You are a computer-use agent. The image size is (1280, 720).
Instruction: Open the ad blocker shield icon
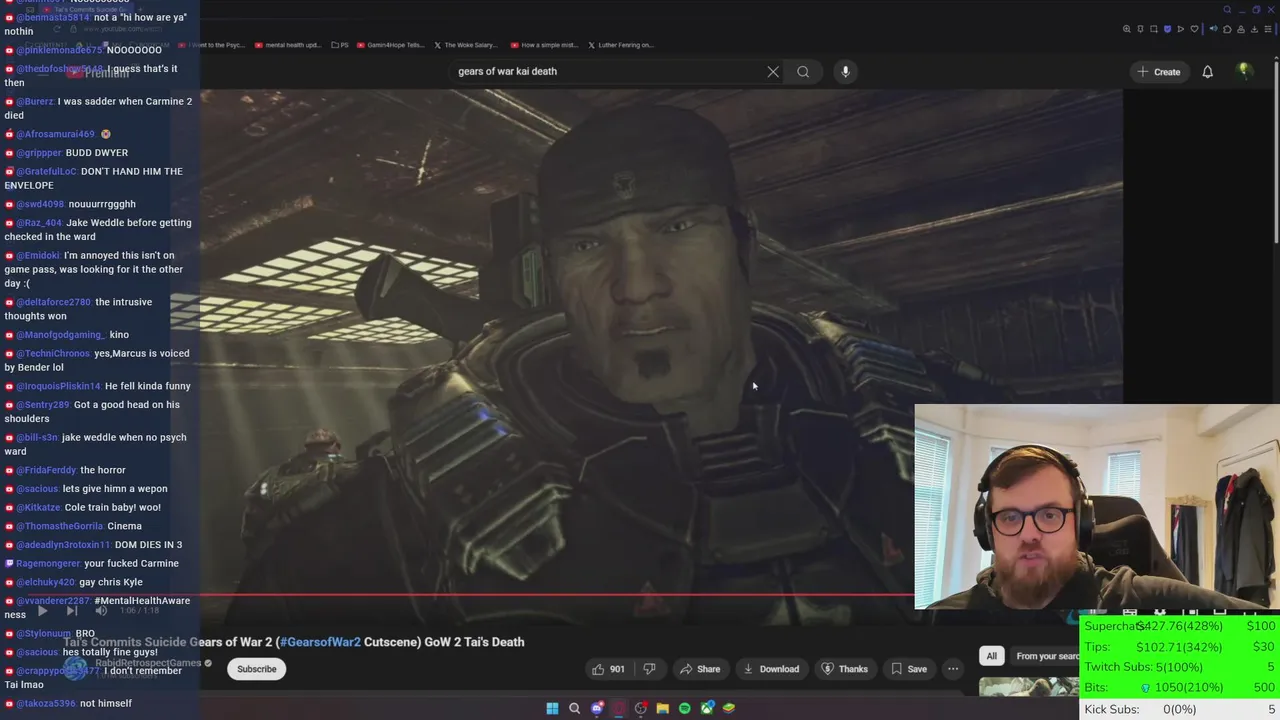pos(1167,29)
